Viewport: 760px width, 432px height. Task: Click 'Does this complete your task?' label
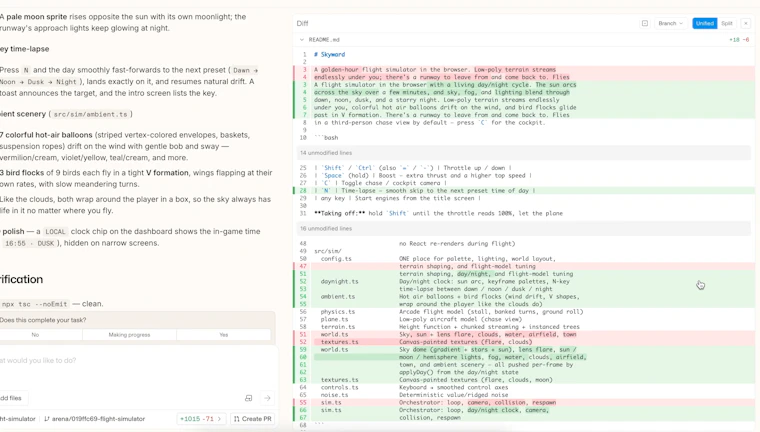coord(43,320)
